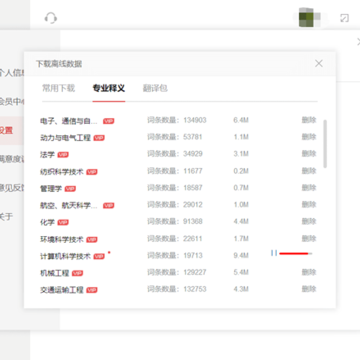Delete the 化学 dictionary

309,221
